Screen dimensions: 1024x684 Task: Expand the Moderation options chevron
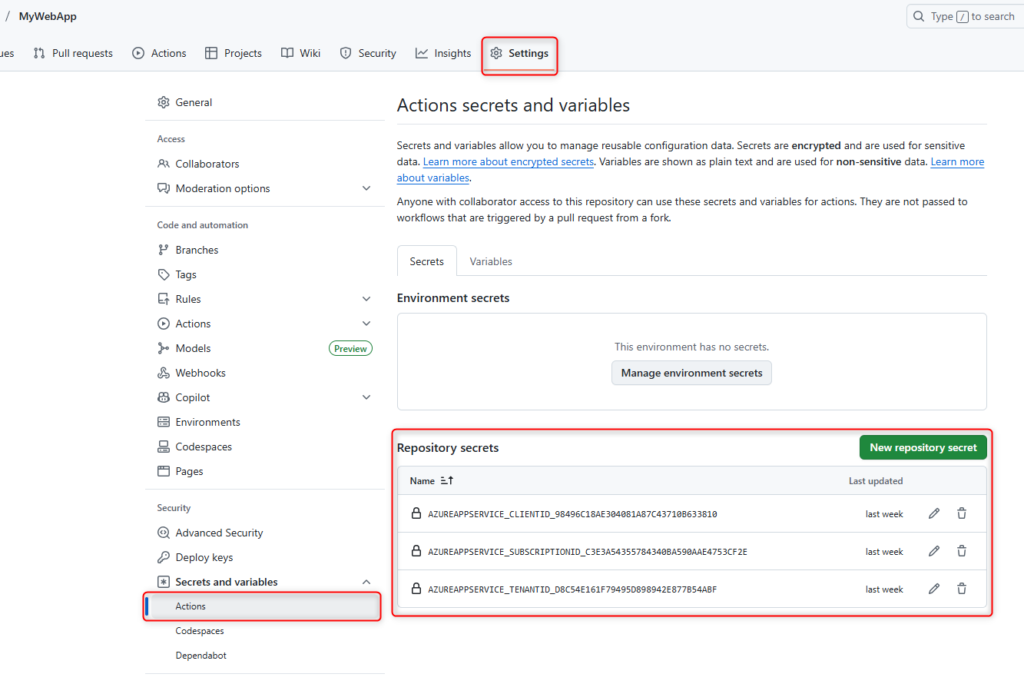pos(366,188)
